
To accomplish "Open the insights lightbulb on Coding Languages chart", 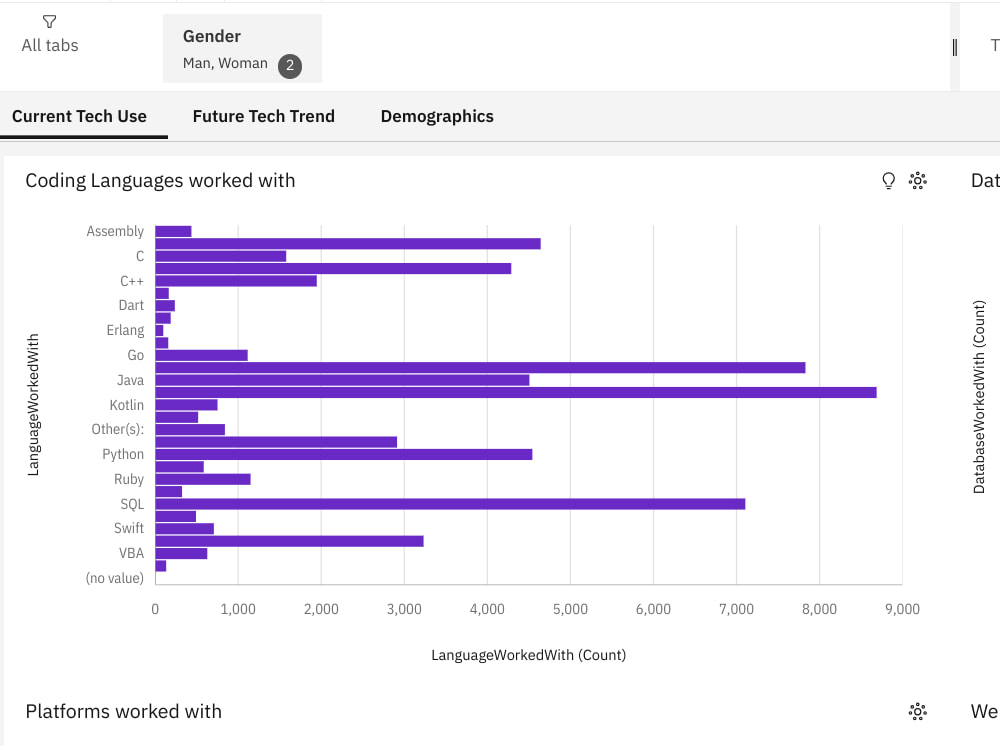I will [888, 181].
